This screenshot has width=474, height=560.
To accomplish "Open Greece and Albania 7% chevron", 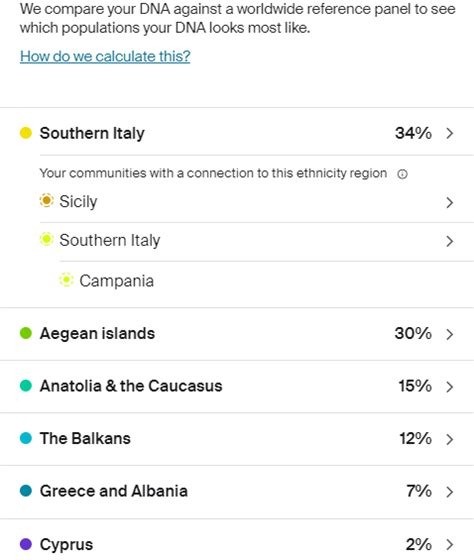I will (x=450, y=492).
